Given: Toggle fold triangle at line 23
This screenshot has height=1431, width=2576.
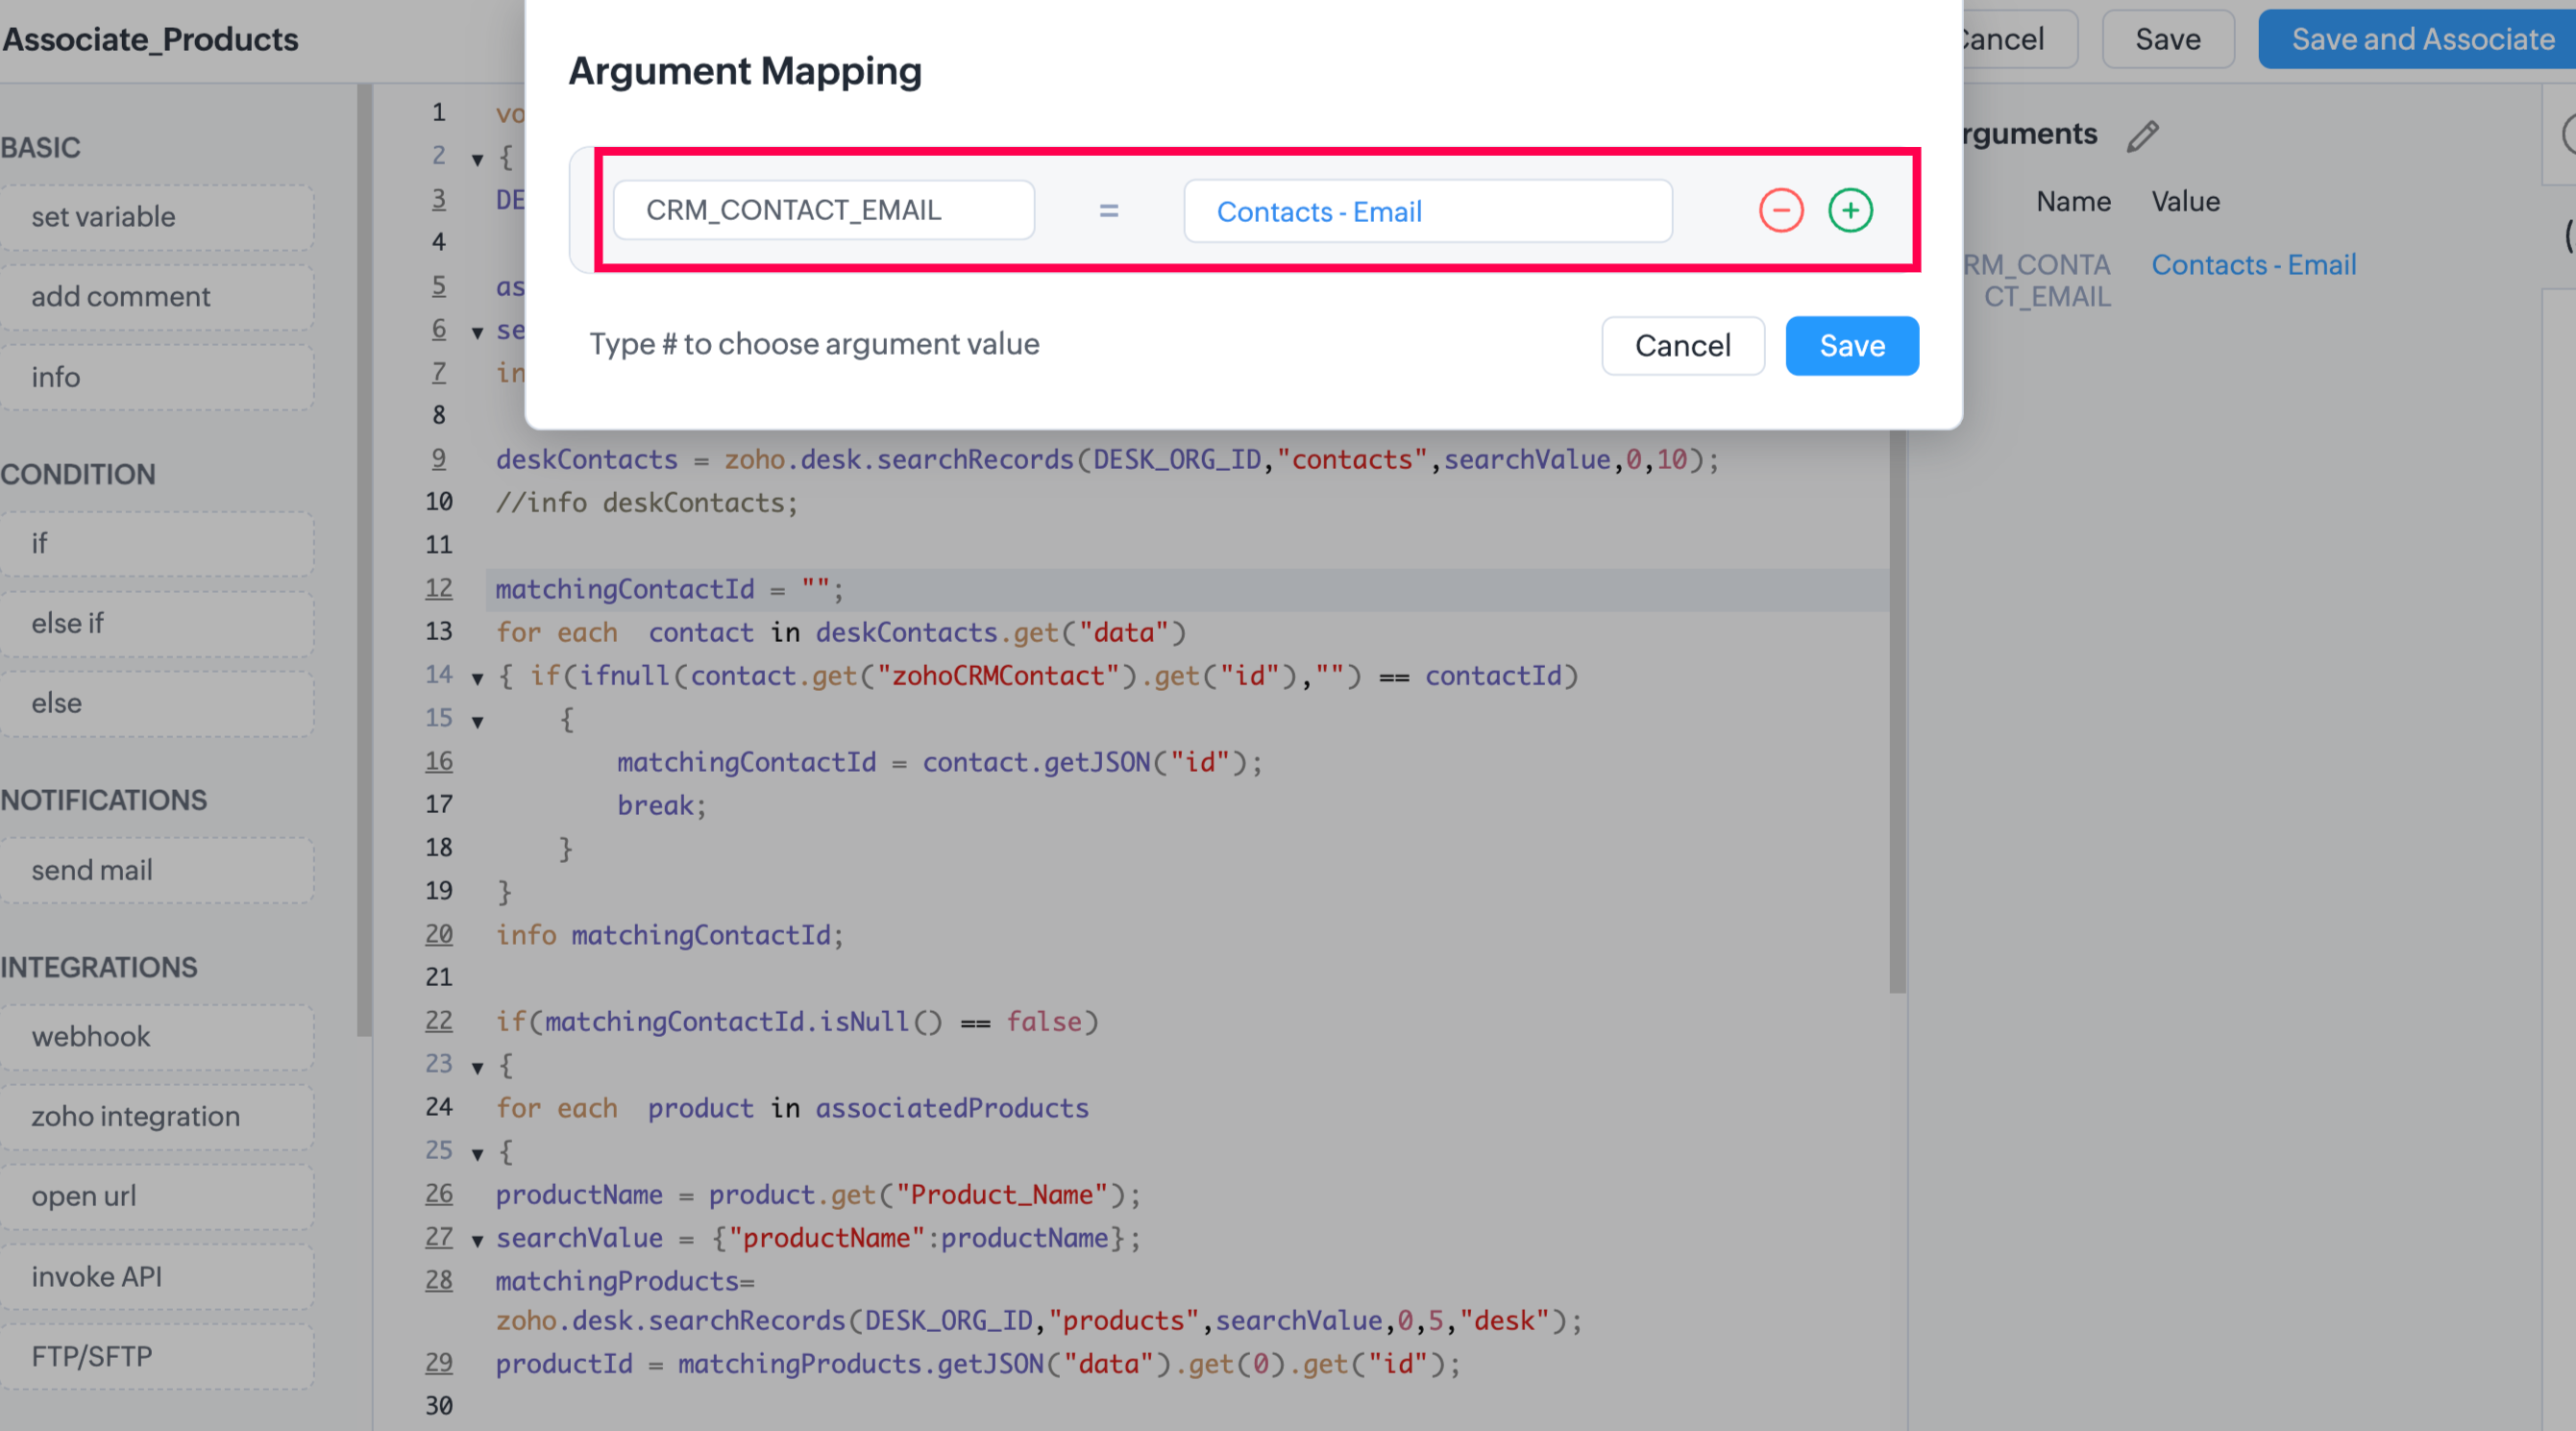Looking at the screenshot, I should (478, 1067).
